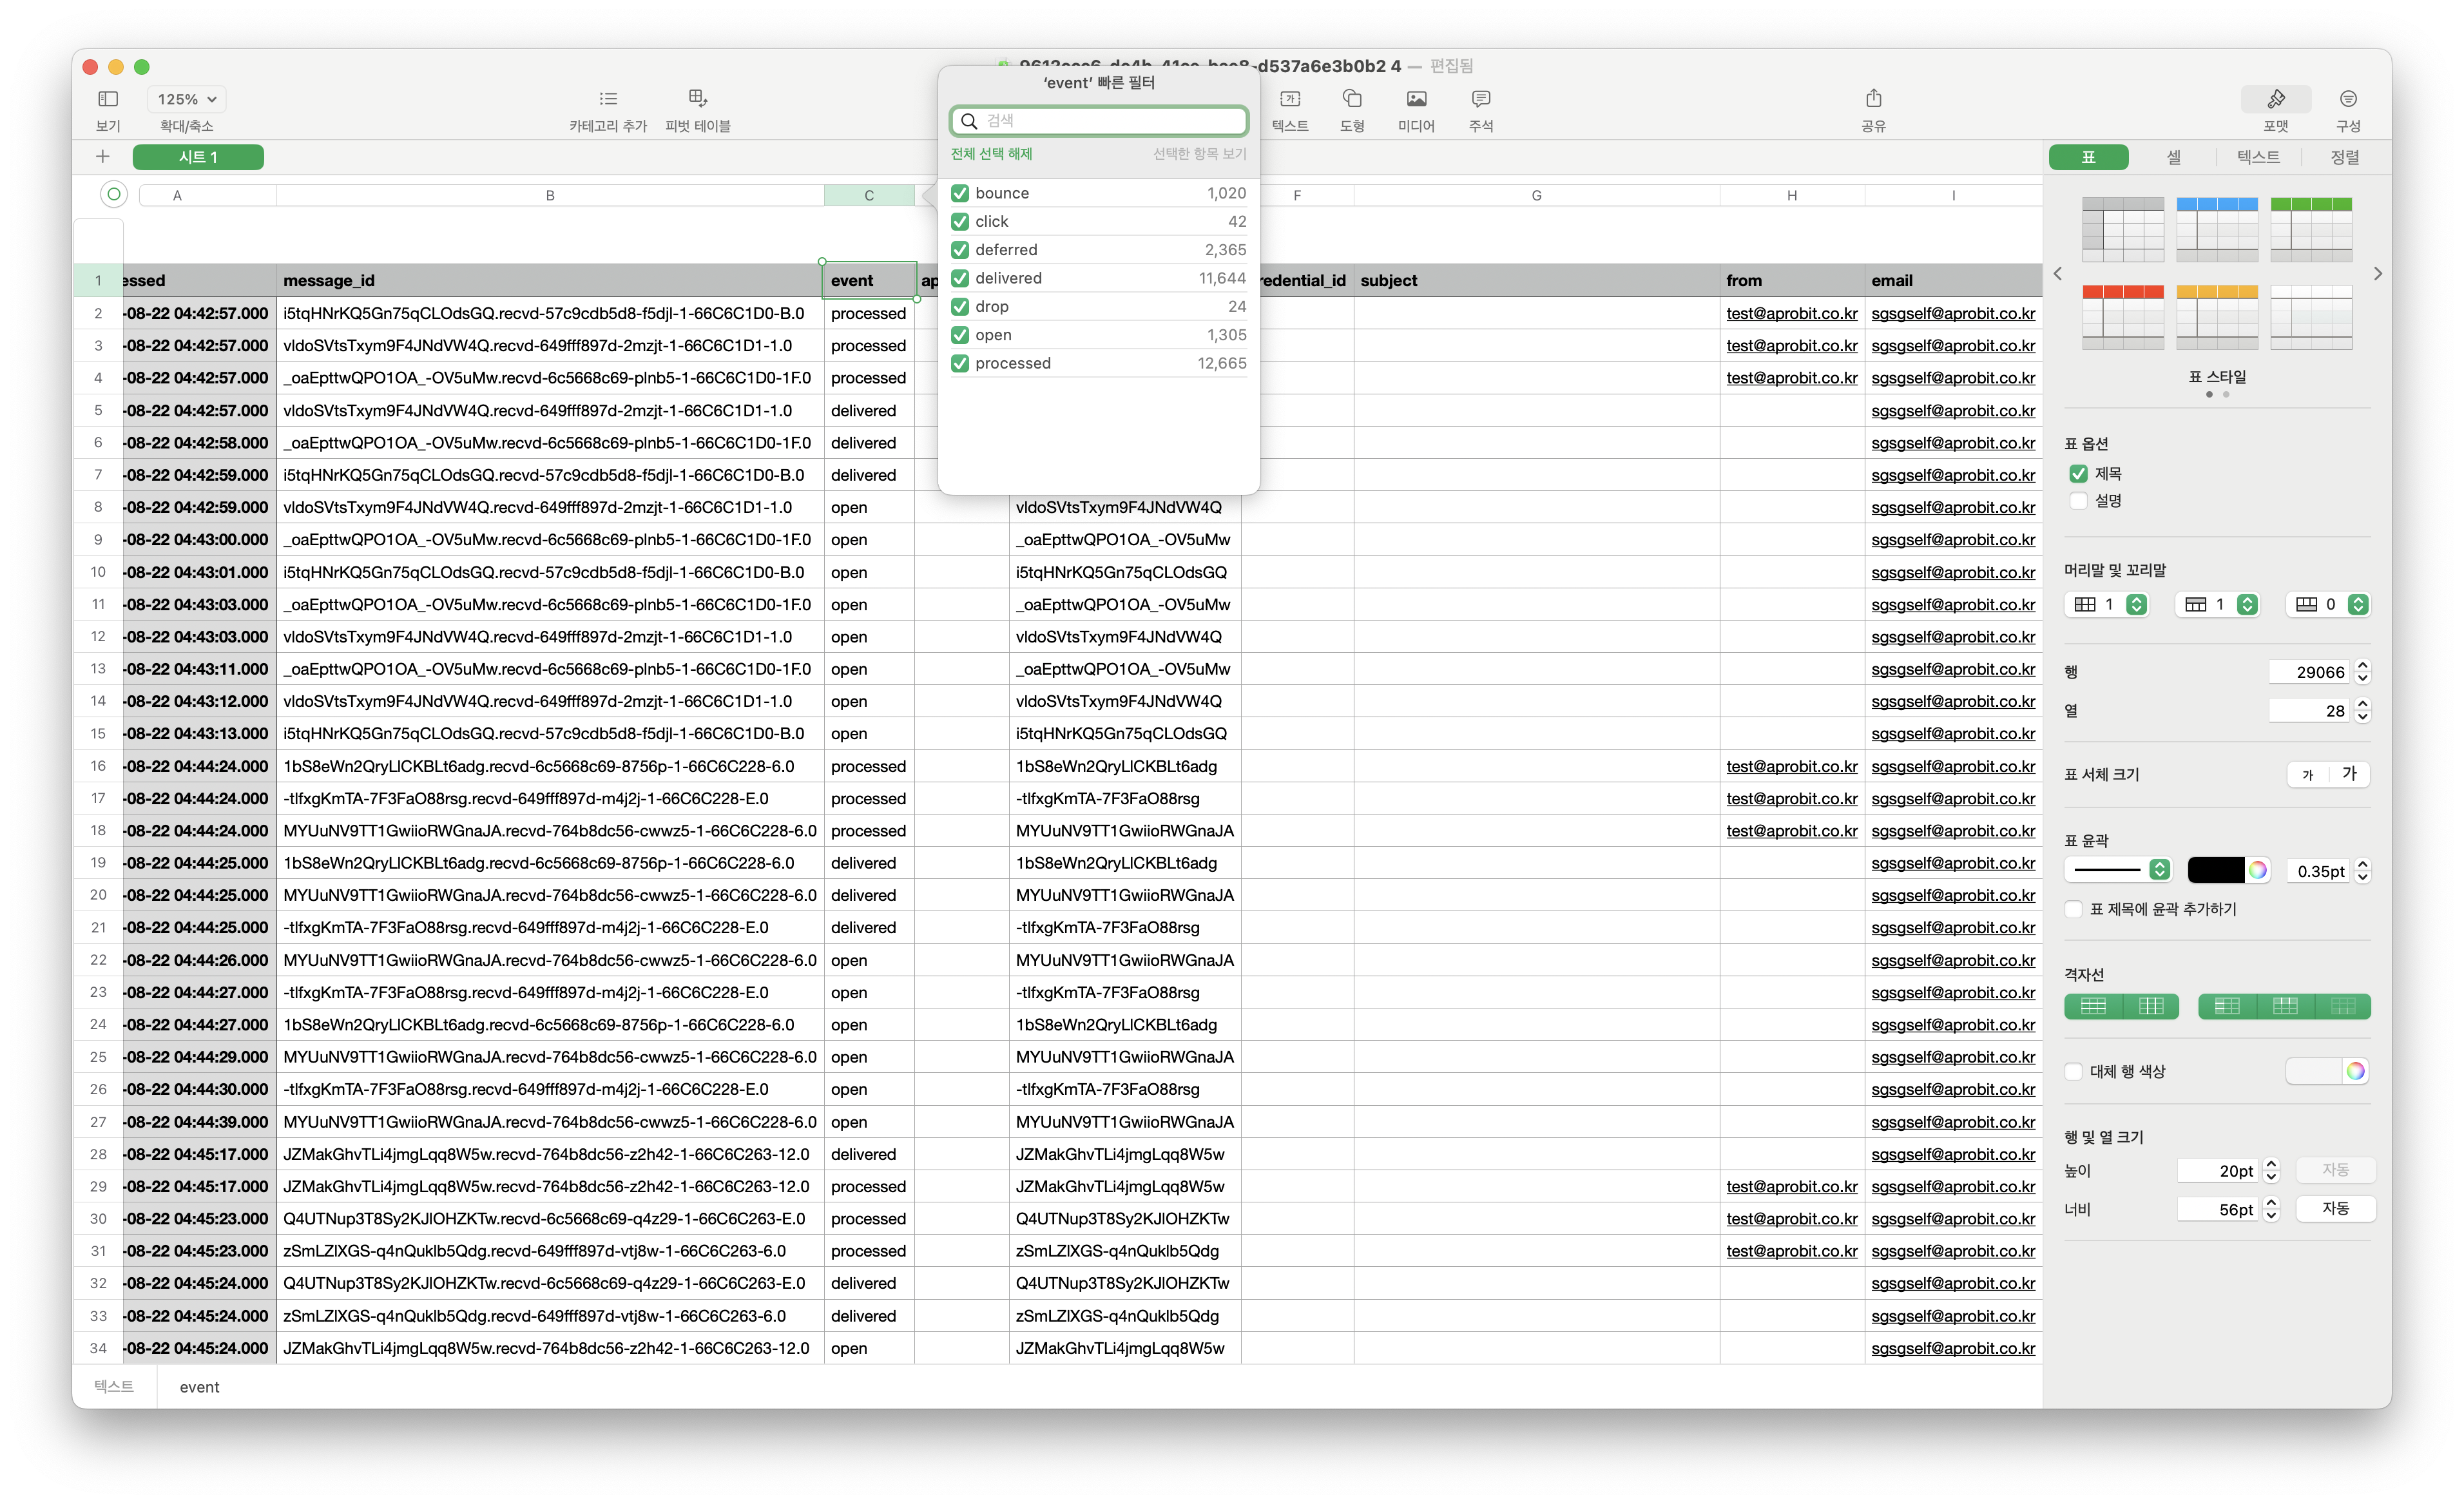Switch to the 표 inspector tab
The width and height of the screenshot is (2464, 1504).
point(2088,157)
